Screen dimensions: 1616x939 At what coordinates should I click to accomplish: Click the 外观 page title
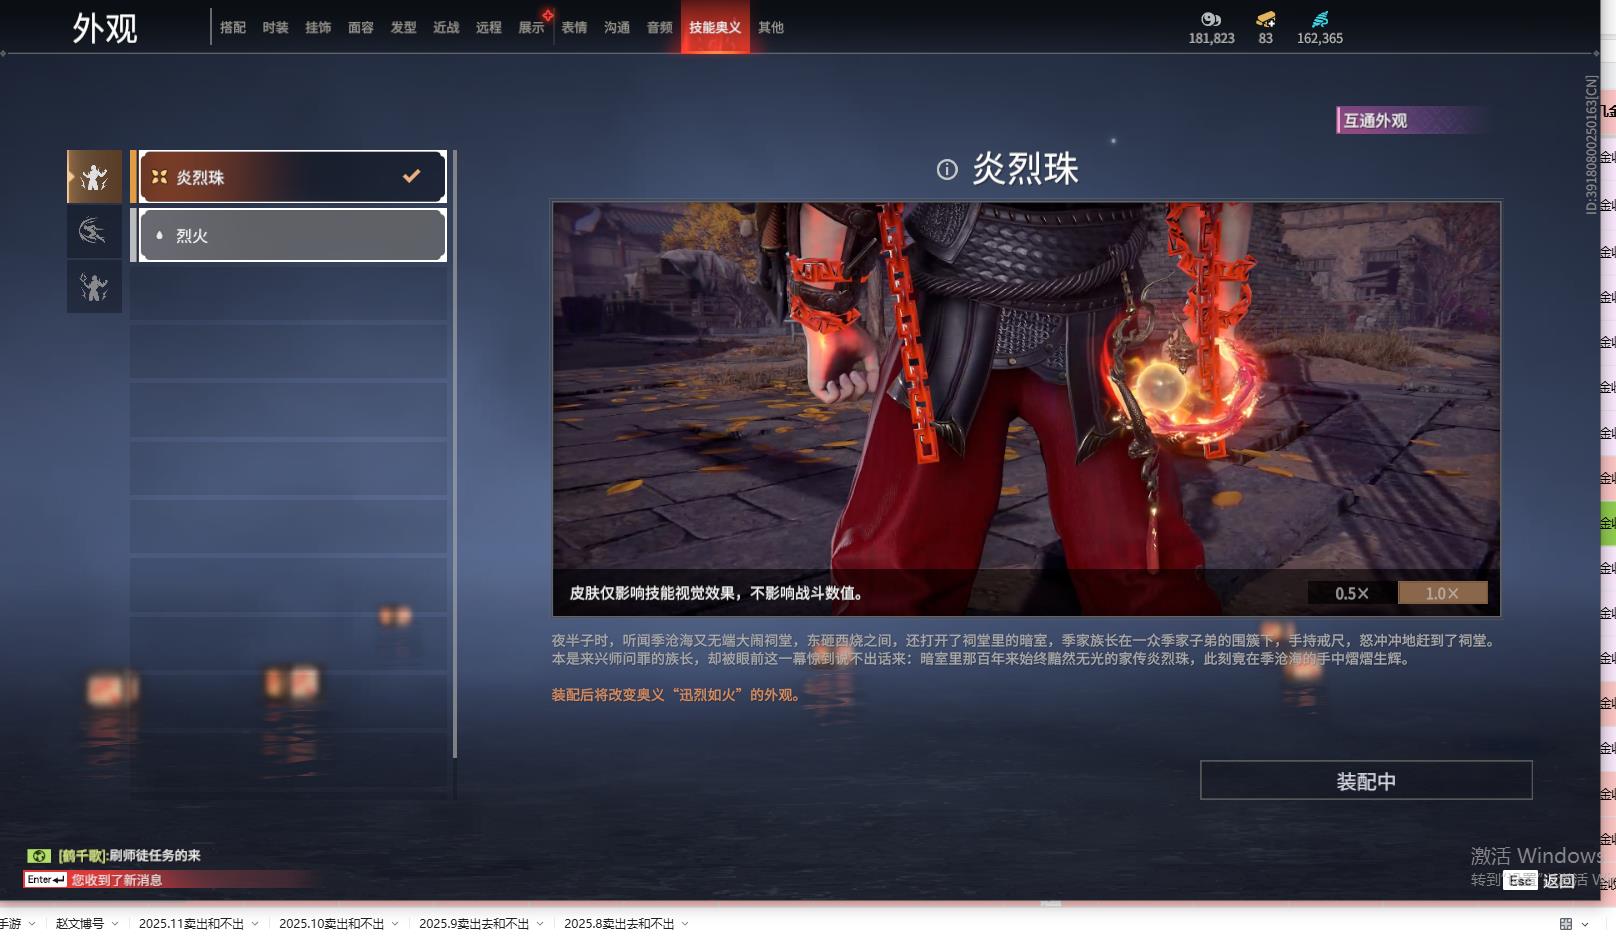[x=105, y=28]
